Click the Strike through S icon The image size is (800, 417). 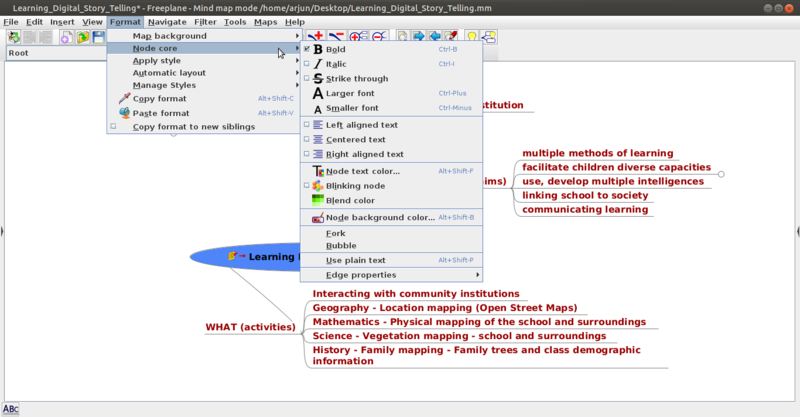pyautogui.click(x=318, y=79)
